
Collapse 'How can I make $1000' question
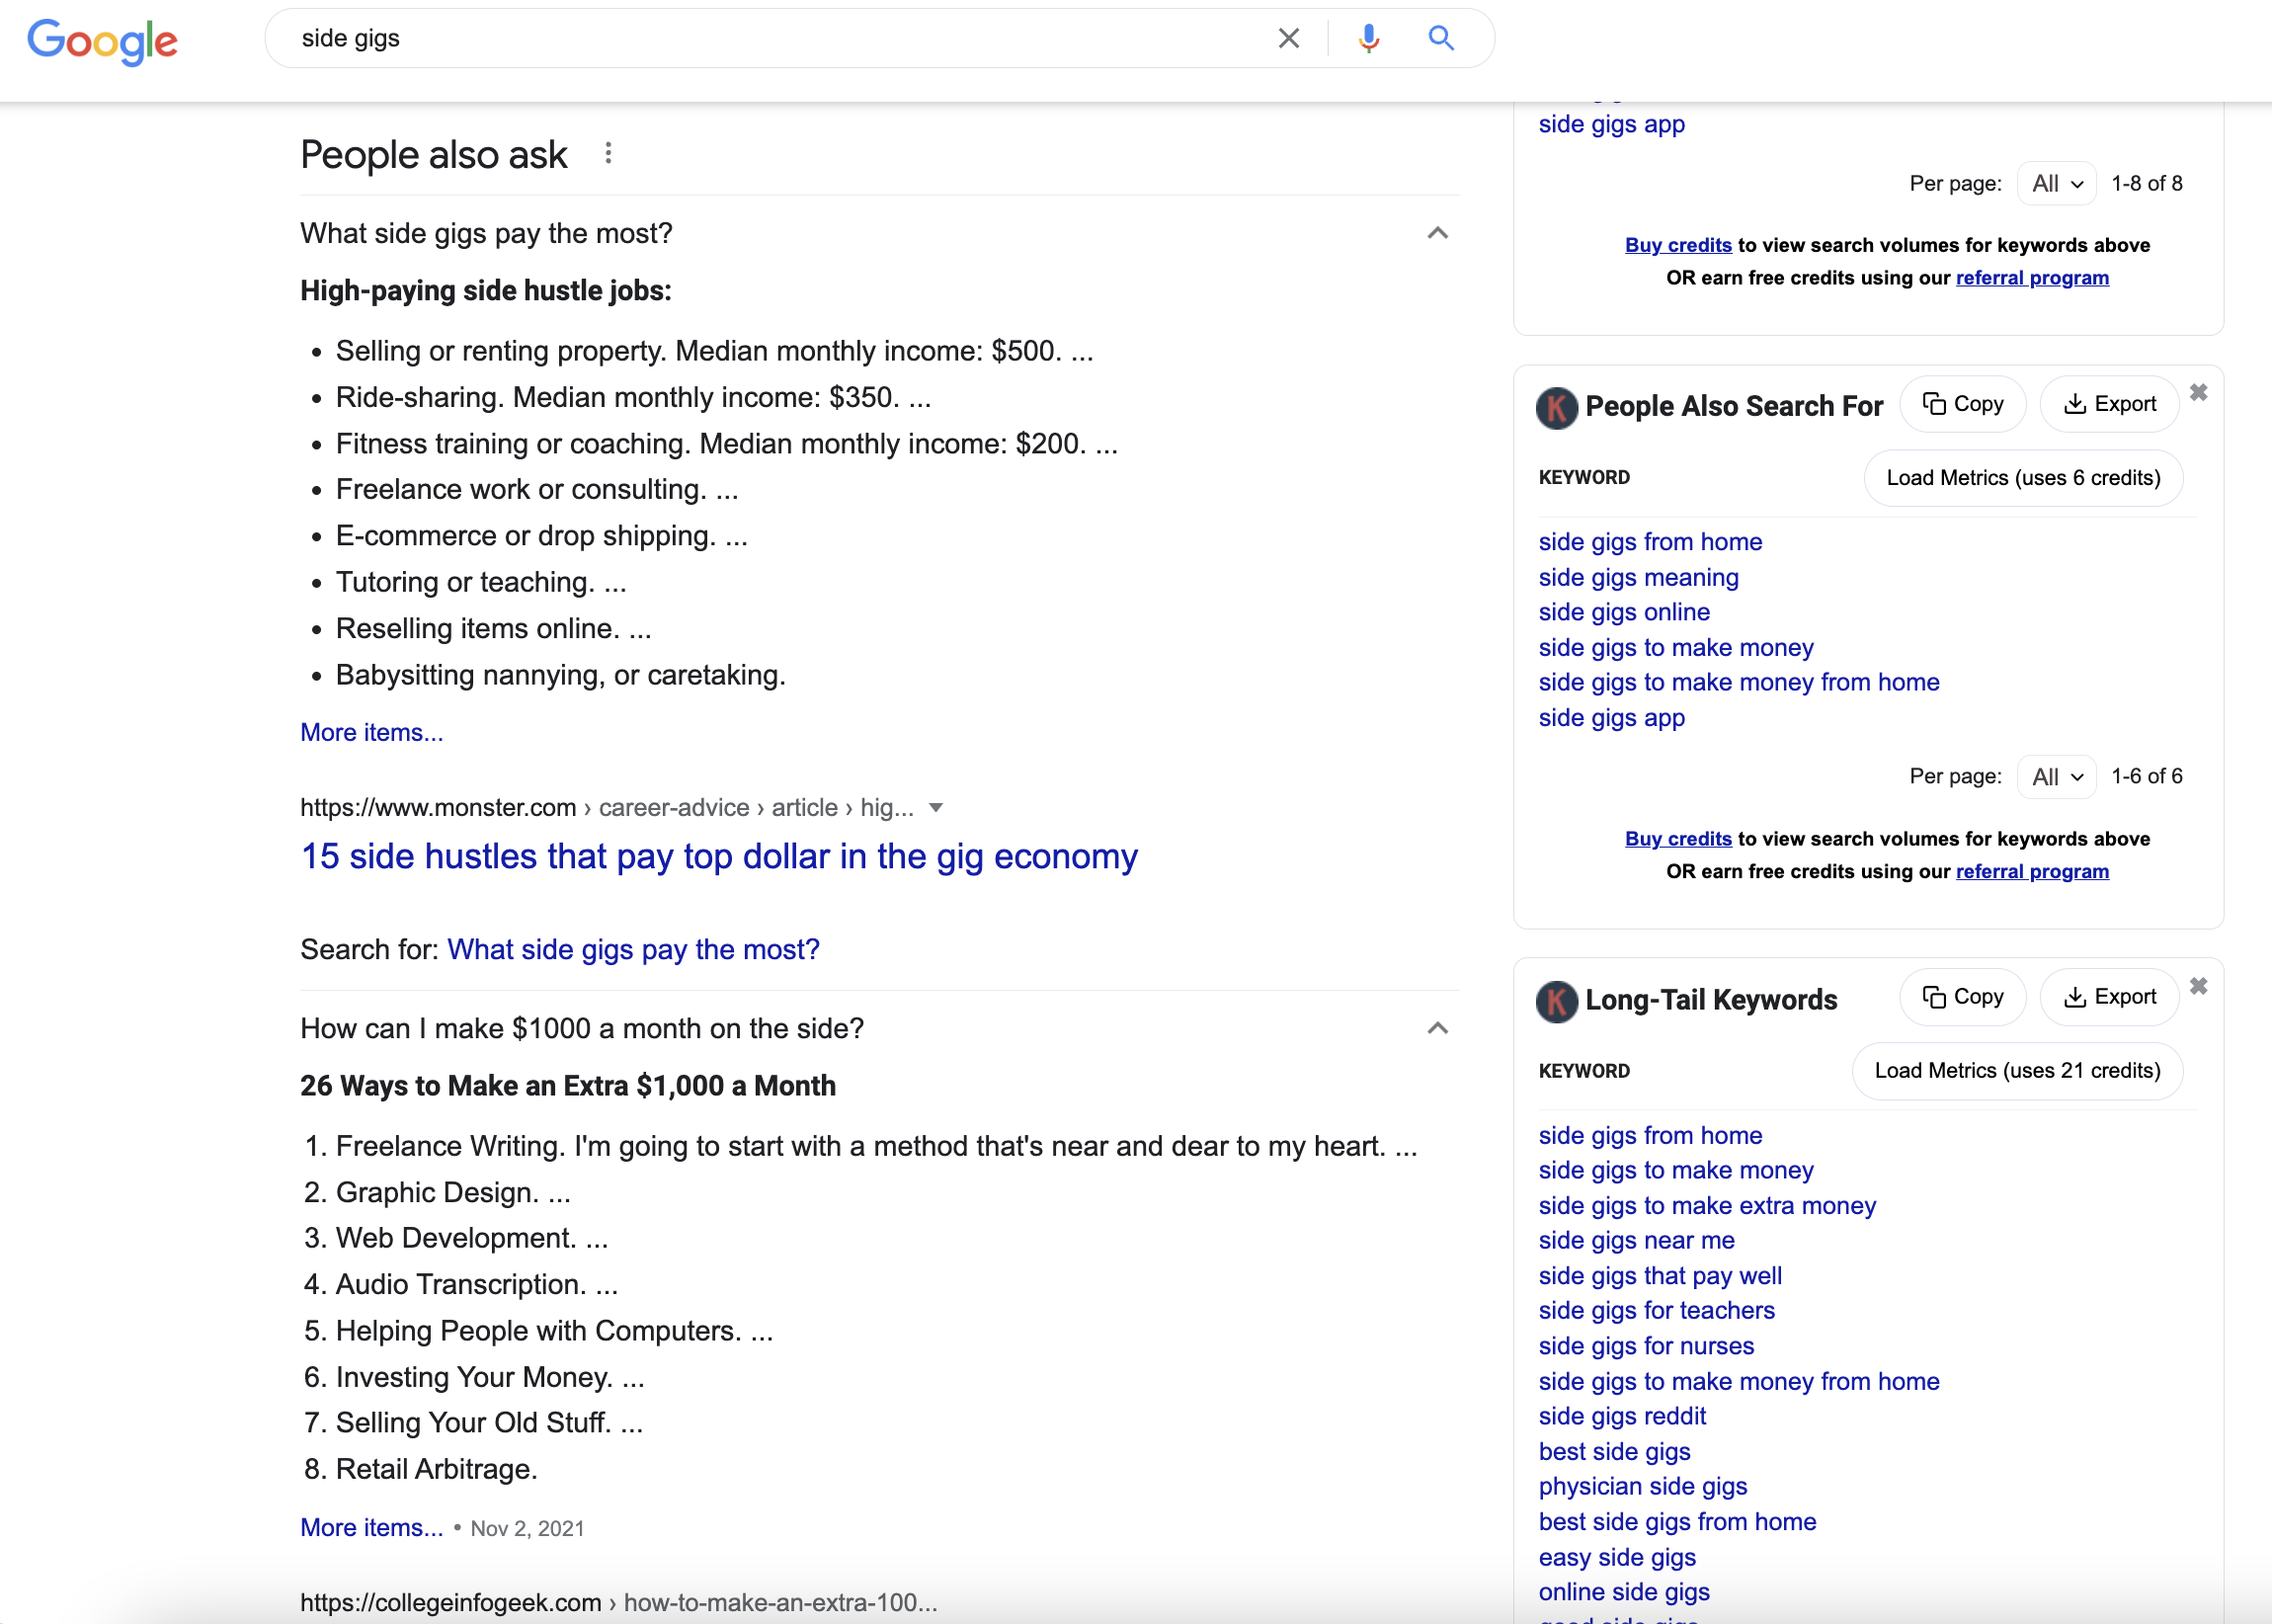(x=1437, y=1028)
